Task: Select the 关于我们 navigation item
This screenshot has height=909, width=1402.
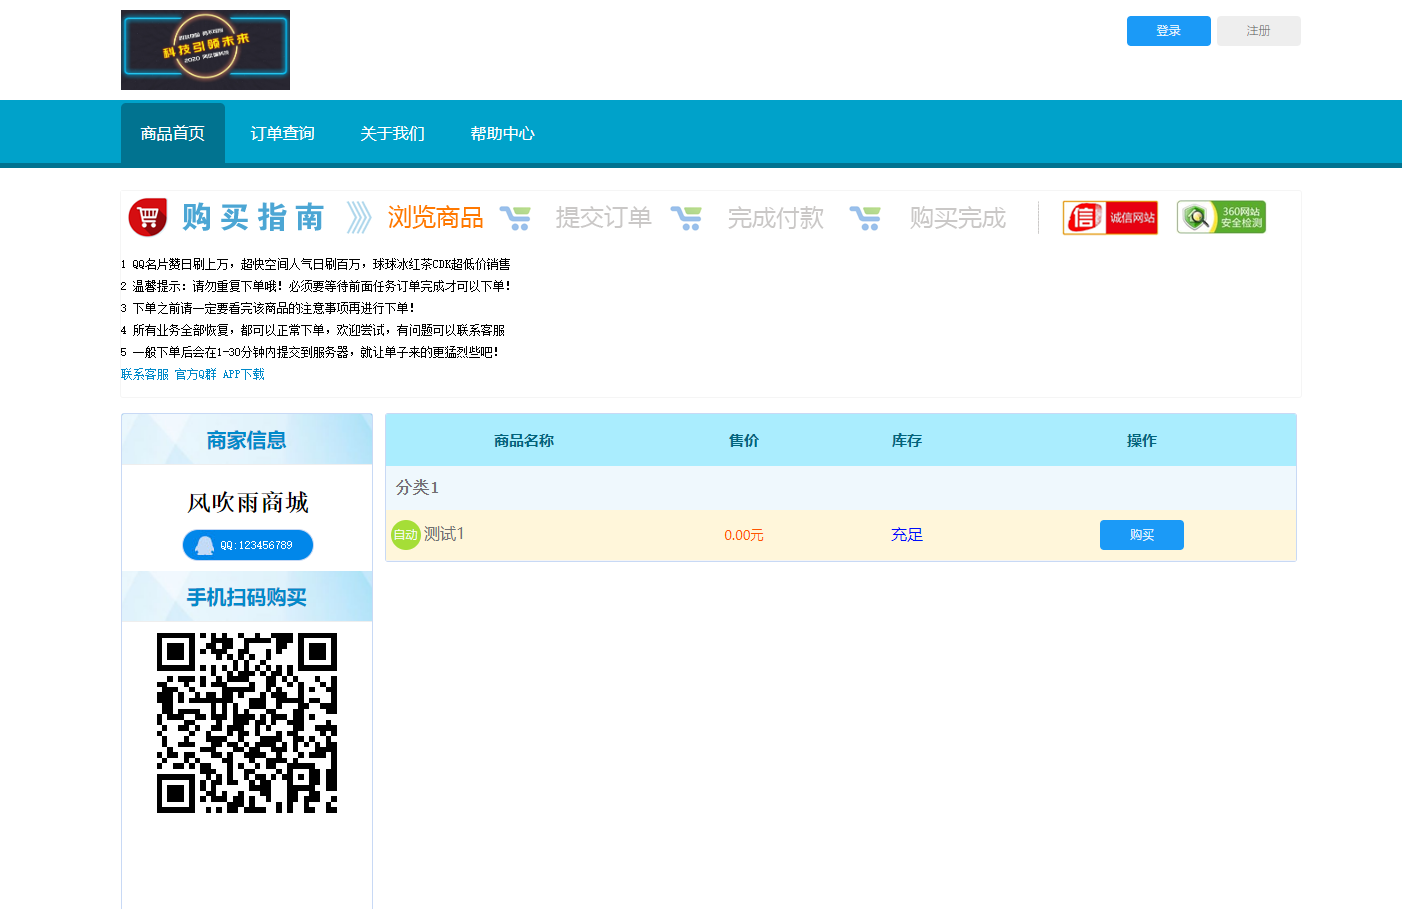Action: click(392, 132)
